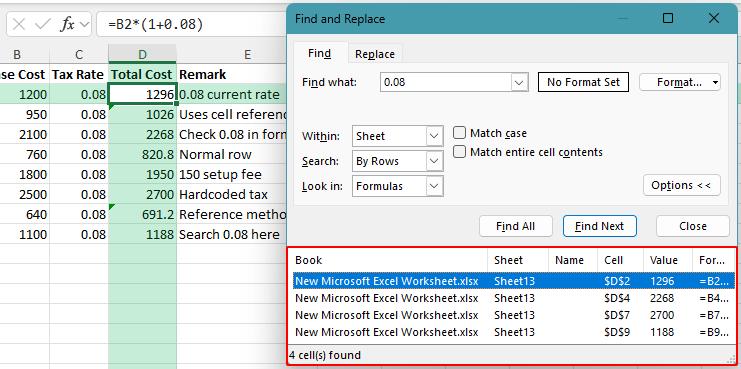Select the base cost cell 950
741x369 pixels.
coord(25,114)
